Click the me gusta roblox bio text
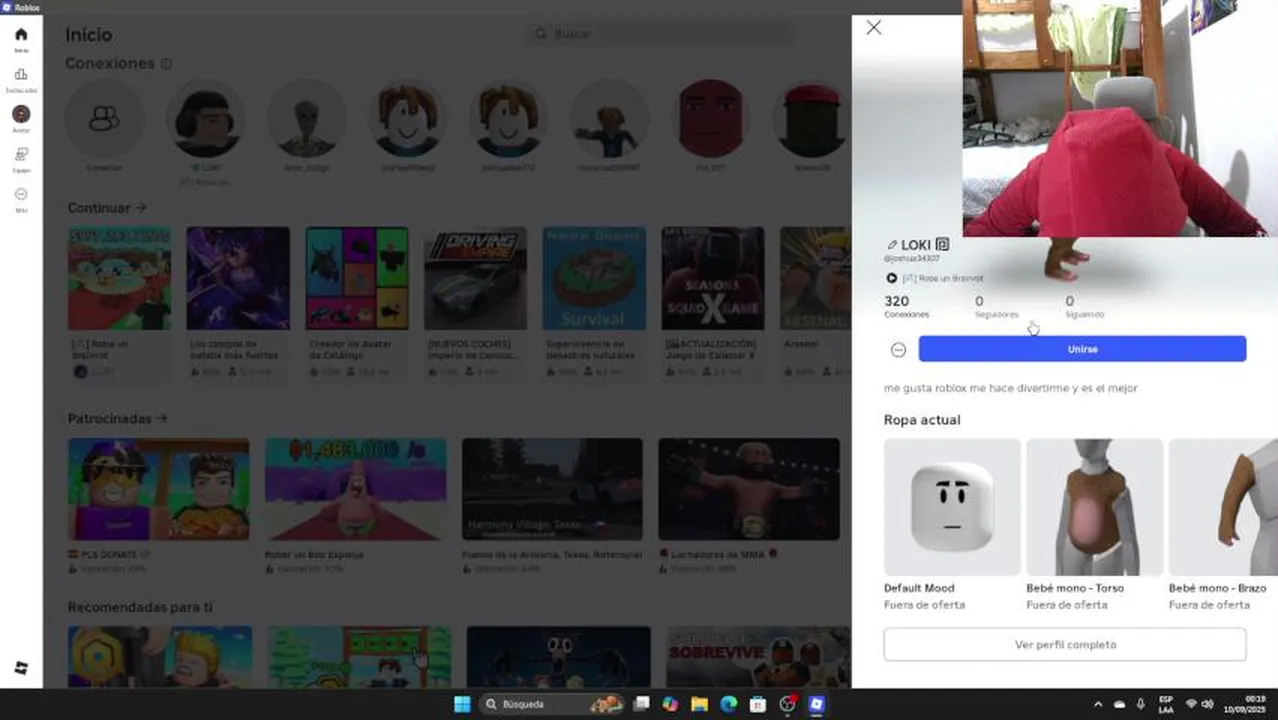The image size is (1278, 720). click(1010, 388)
